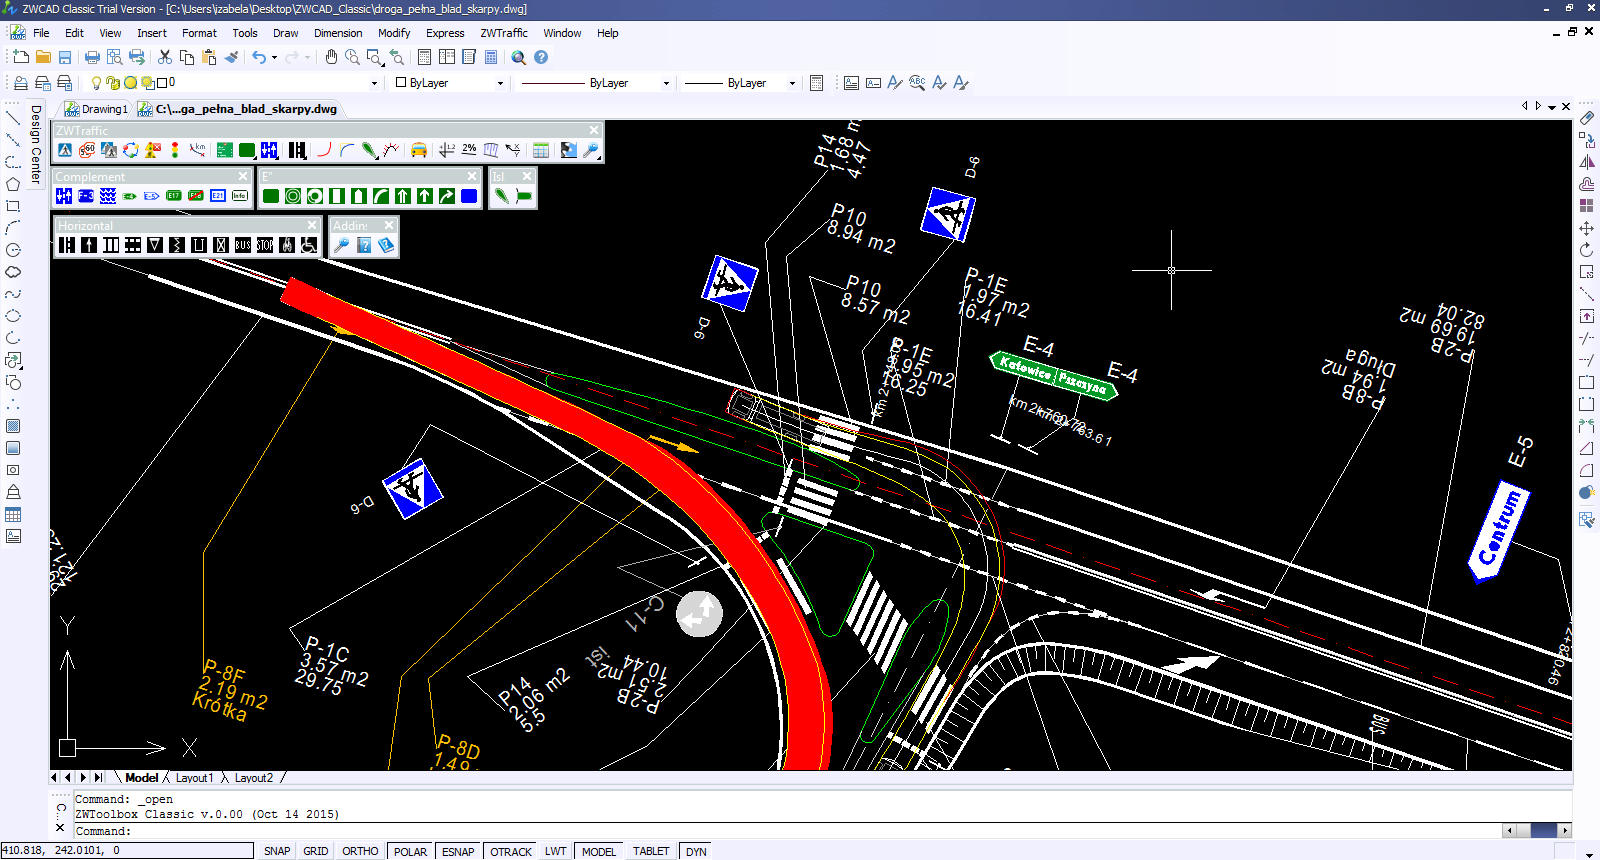
Task: Close the Isl floating toolbar
Action: (x=527, y=176)
